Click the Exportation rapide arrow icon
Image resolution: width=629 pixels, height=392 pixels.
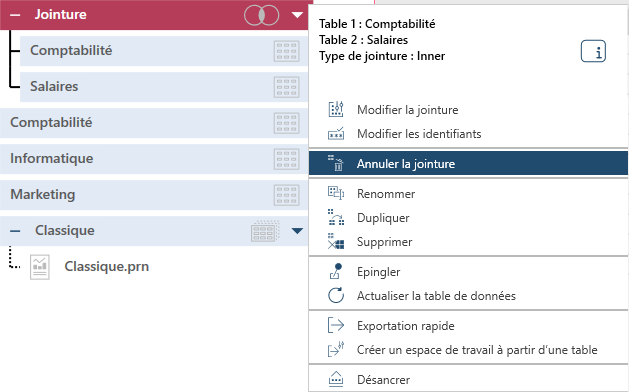click(x=336, y=325)
